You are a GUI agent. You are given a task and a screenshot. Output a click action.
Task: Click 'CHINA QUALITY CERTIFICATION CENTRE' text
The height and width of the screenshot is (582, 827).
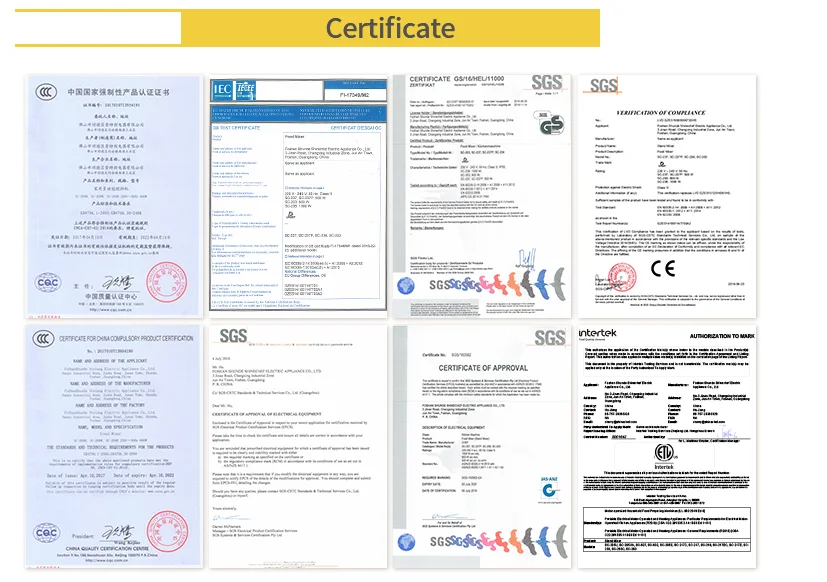[x=107, y=549]
